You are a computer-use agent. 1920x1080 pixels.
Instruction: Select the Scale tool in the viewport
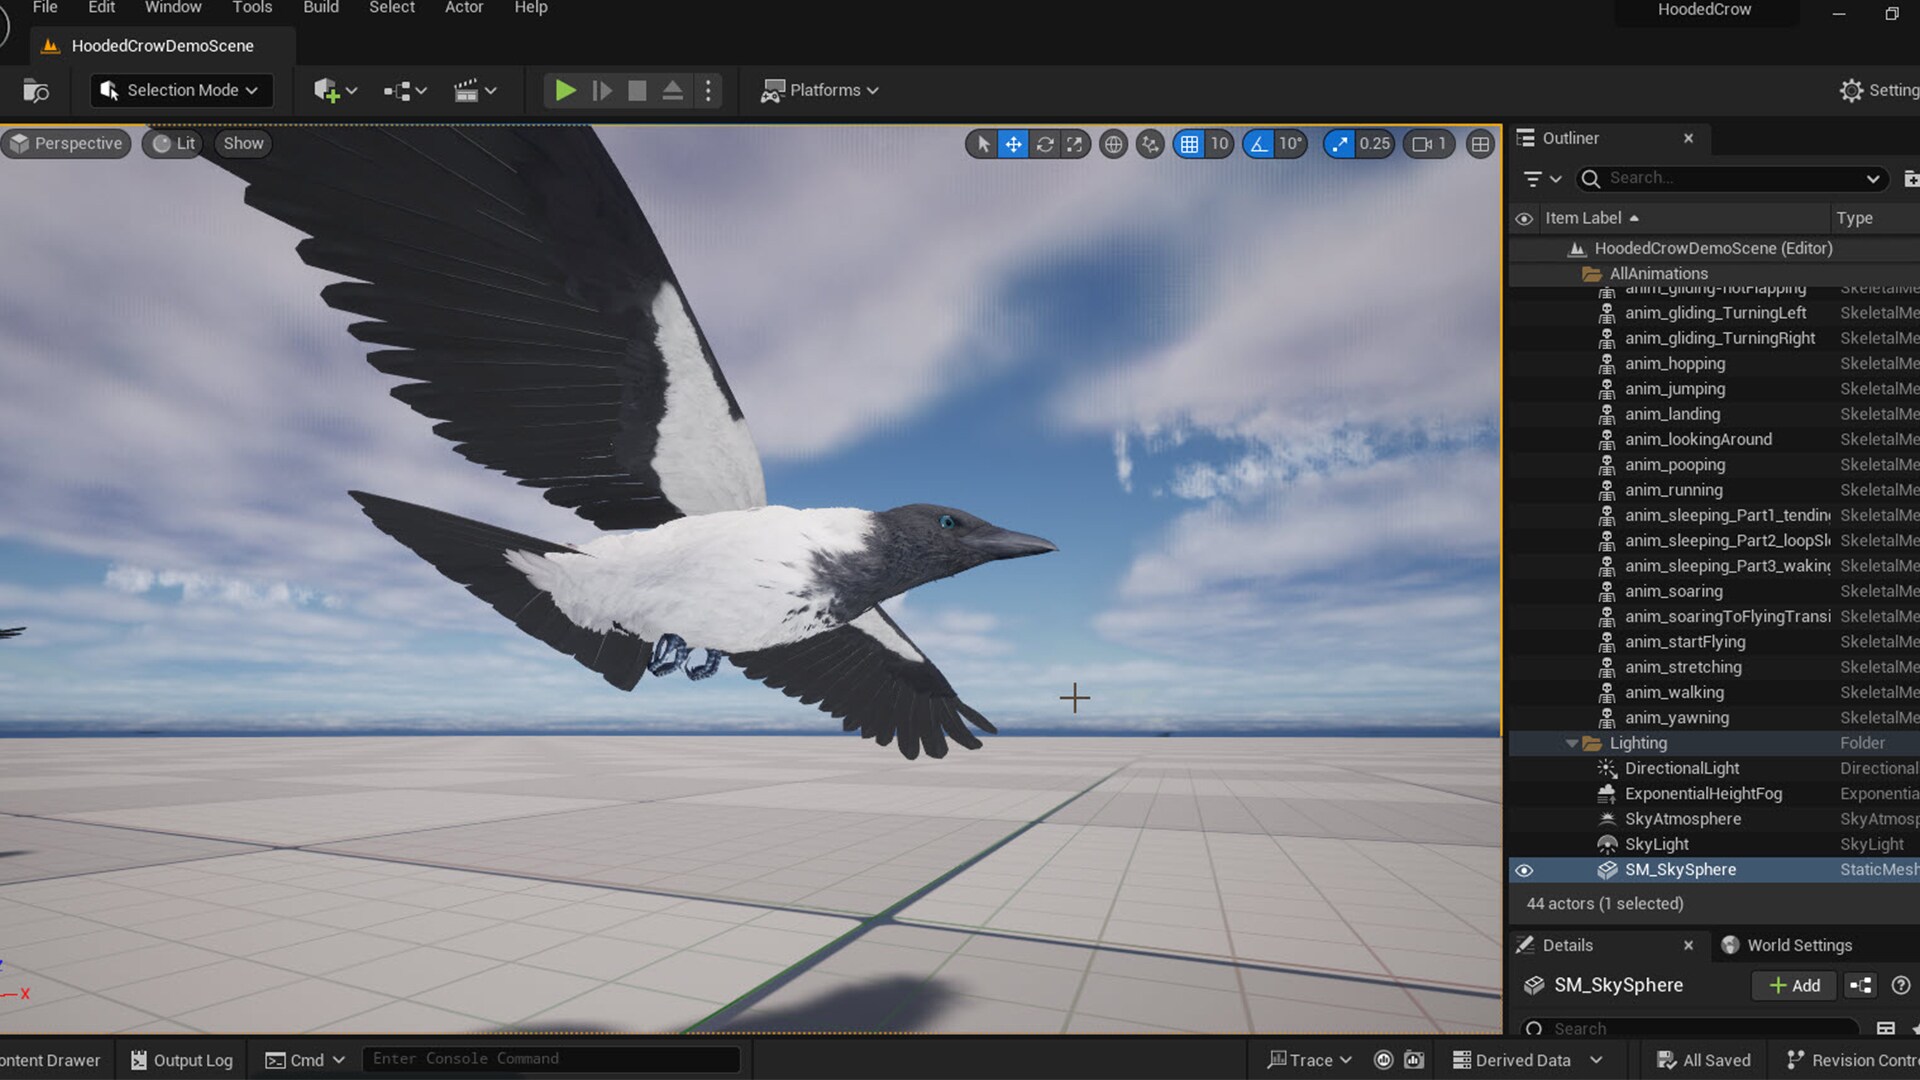pyautogui.click(x=1075, y=144)
